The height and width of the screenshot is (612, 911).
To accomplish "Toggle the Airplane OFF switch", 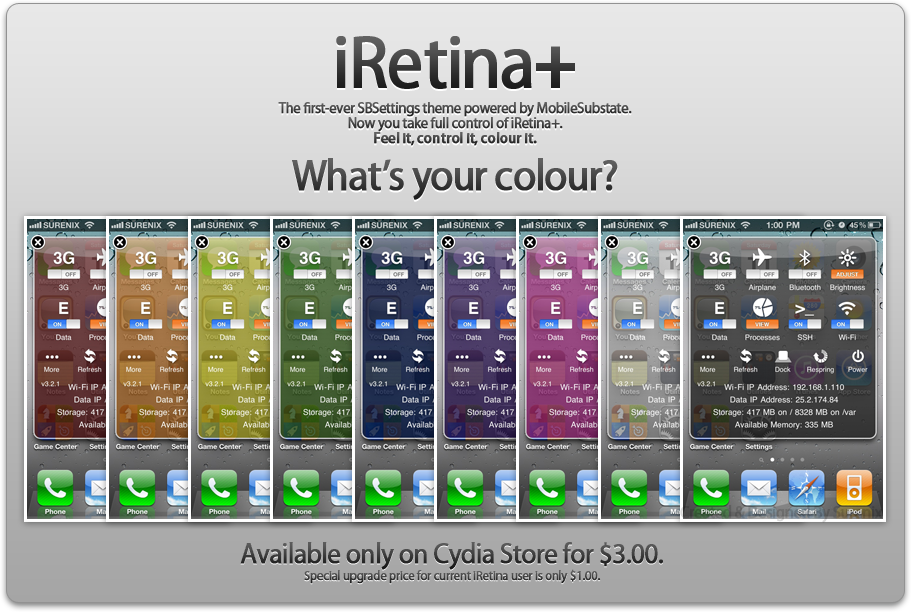I will tap(762, 274).
